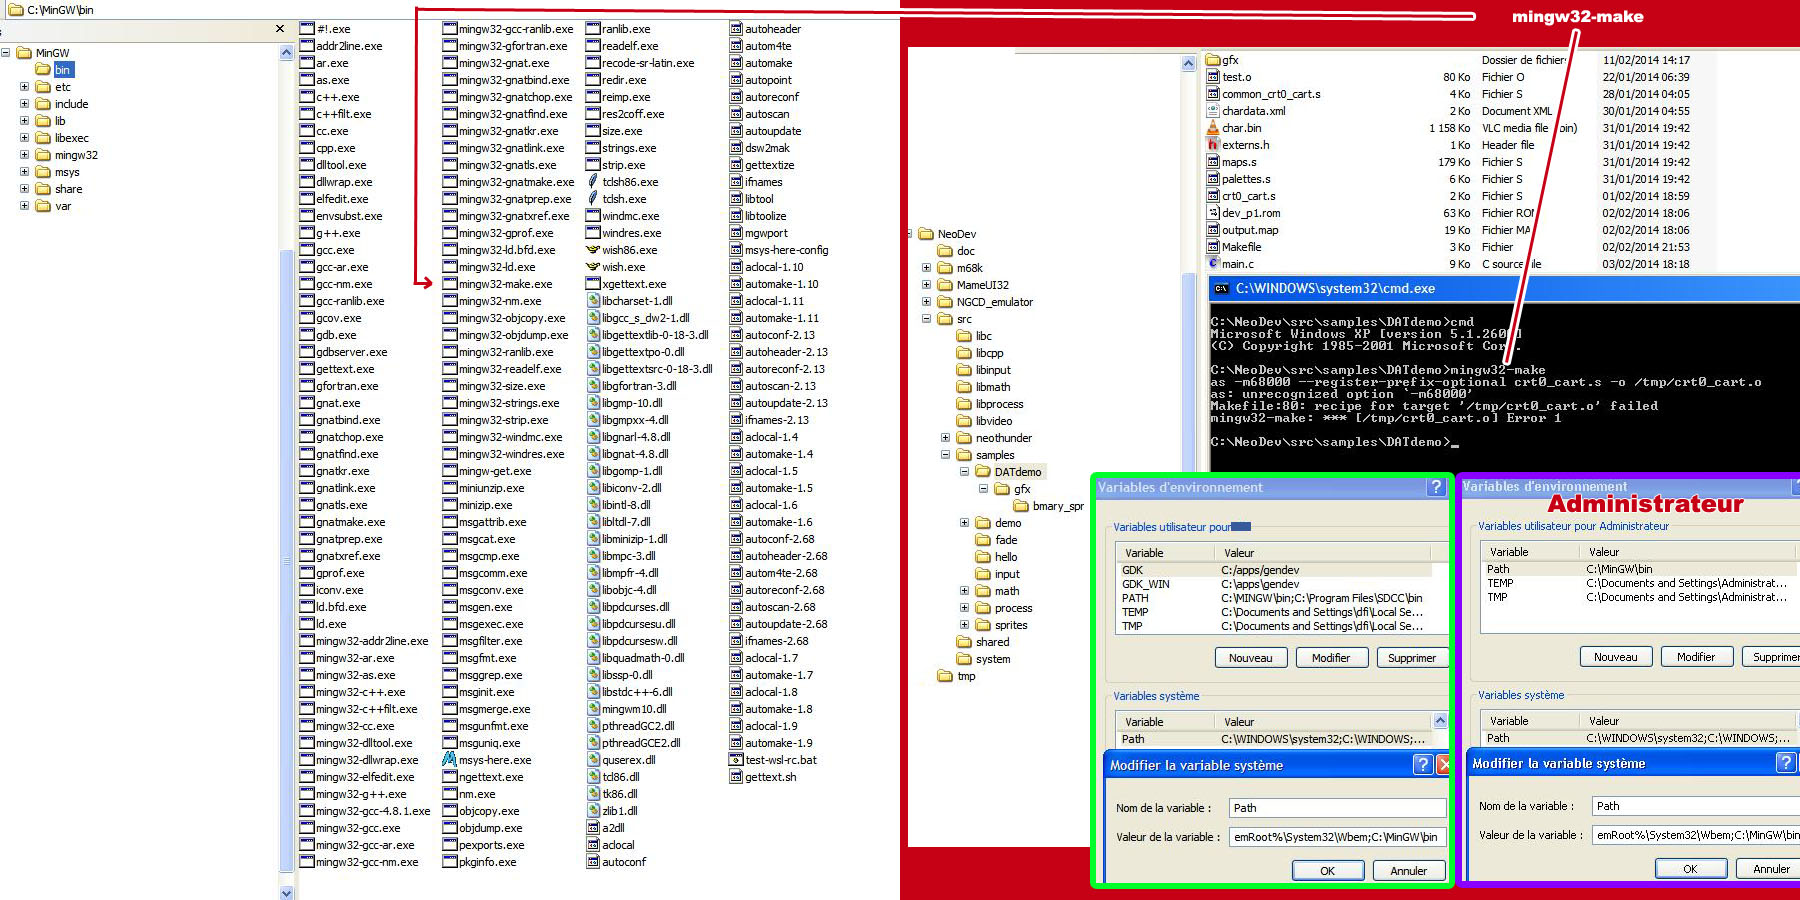Click Nouveau in the Administrateur dialog

tap(1615, 657)
